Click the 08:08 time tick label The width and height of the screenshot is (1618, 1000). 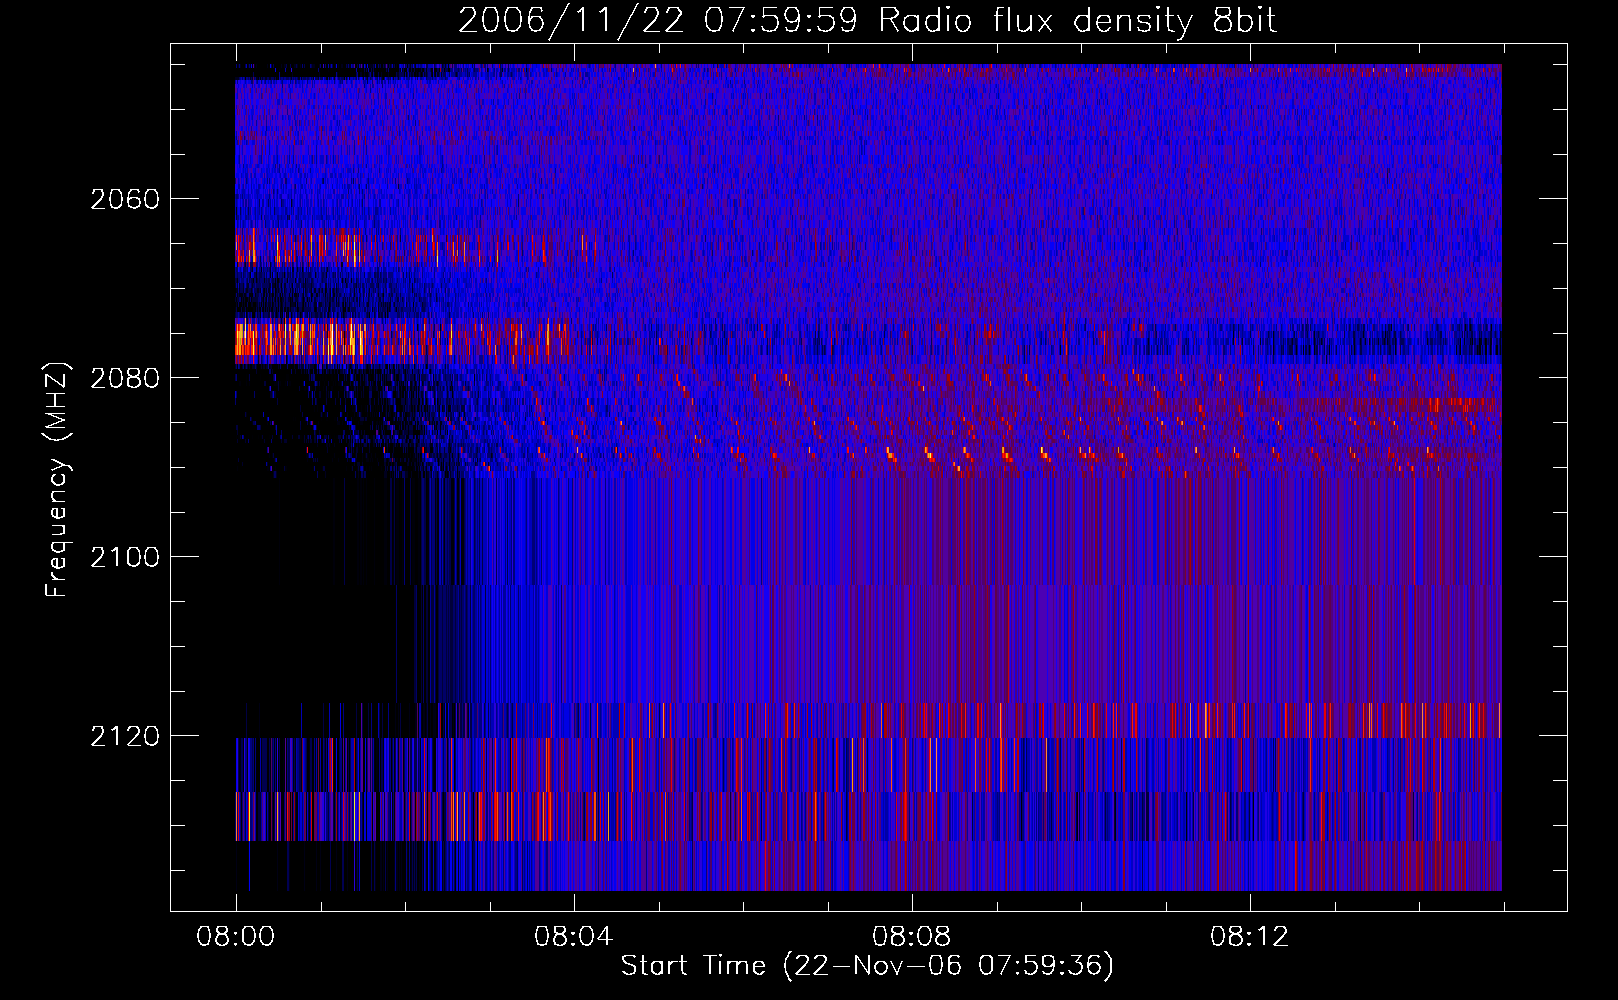[912, 937]
